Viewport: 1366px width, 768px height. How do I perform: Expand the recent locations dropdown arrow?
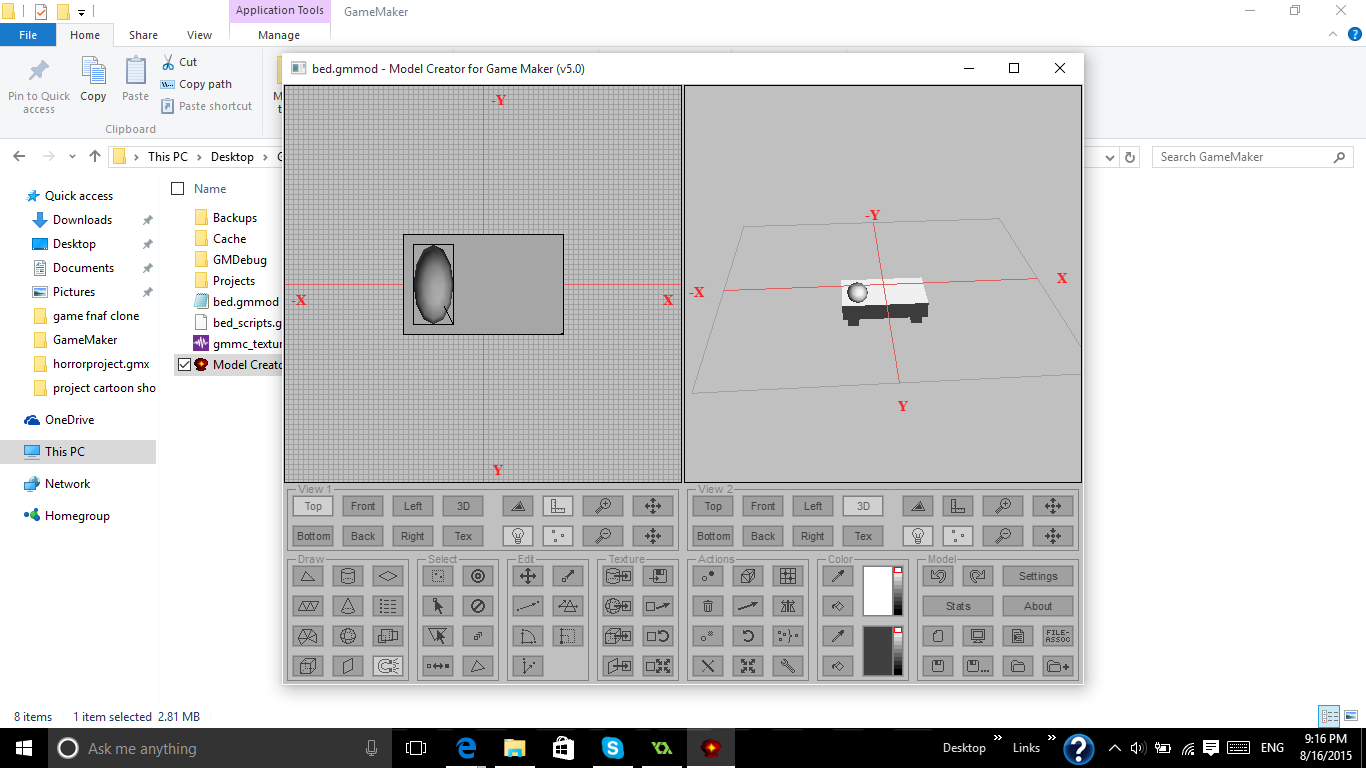click(72, 157)
